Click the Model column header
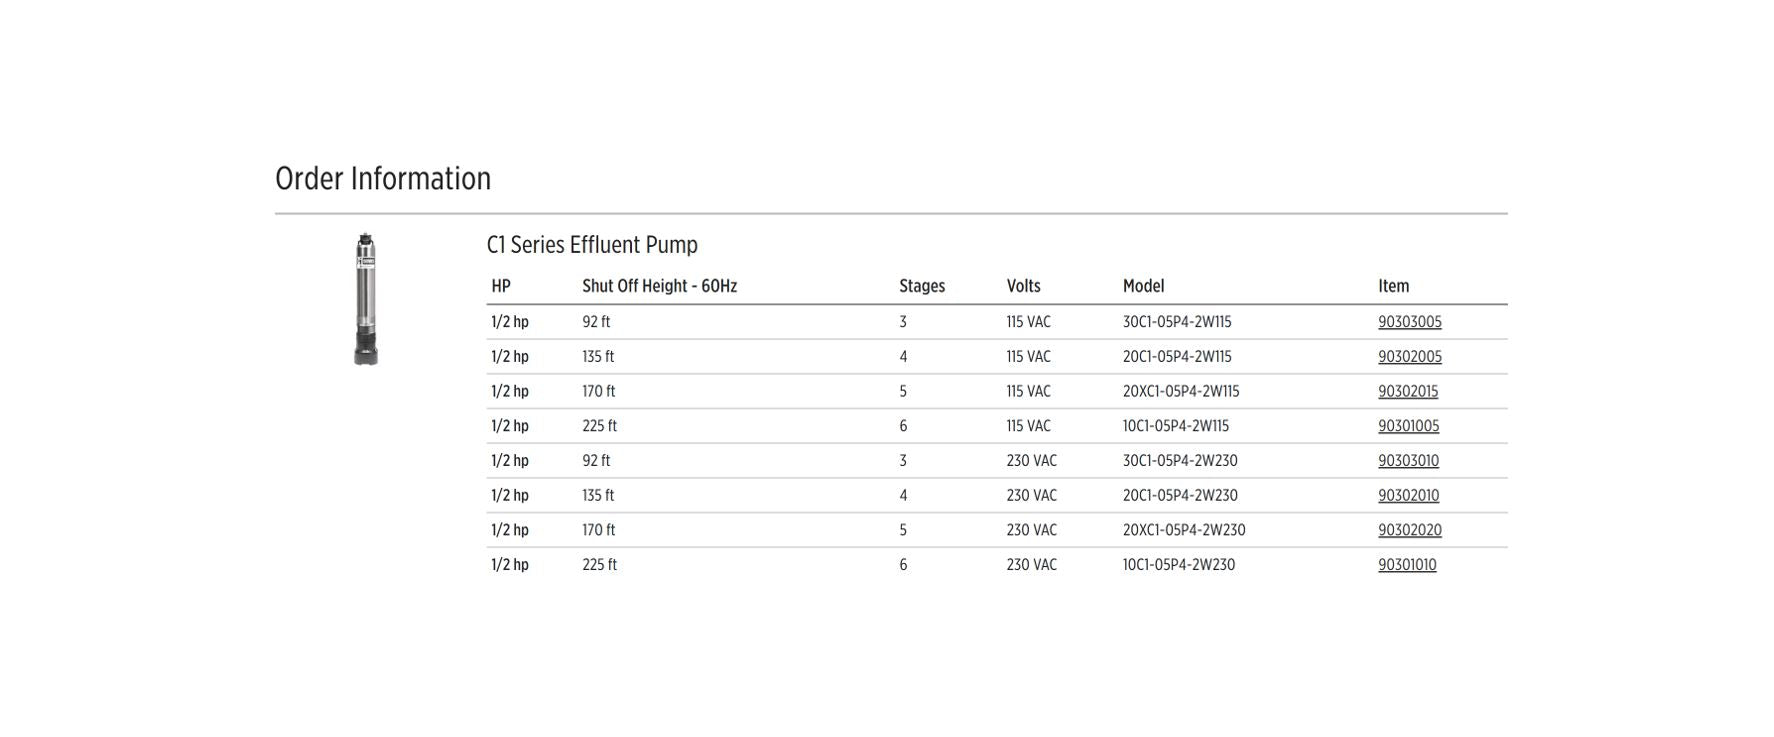This screenshot has width=1774, height=737. pyautogui.click(x=1143, y=286)
